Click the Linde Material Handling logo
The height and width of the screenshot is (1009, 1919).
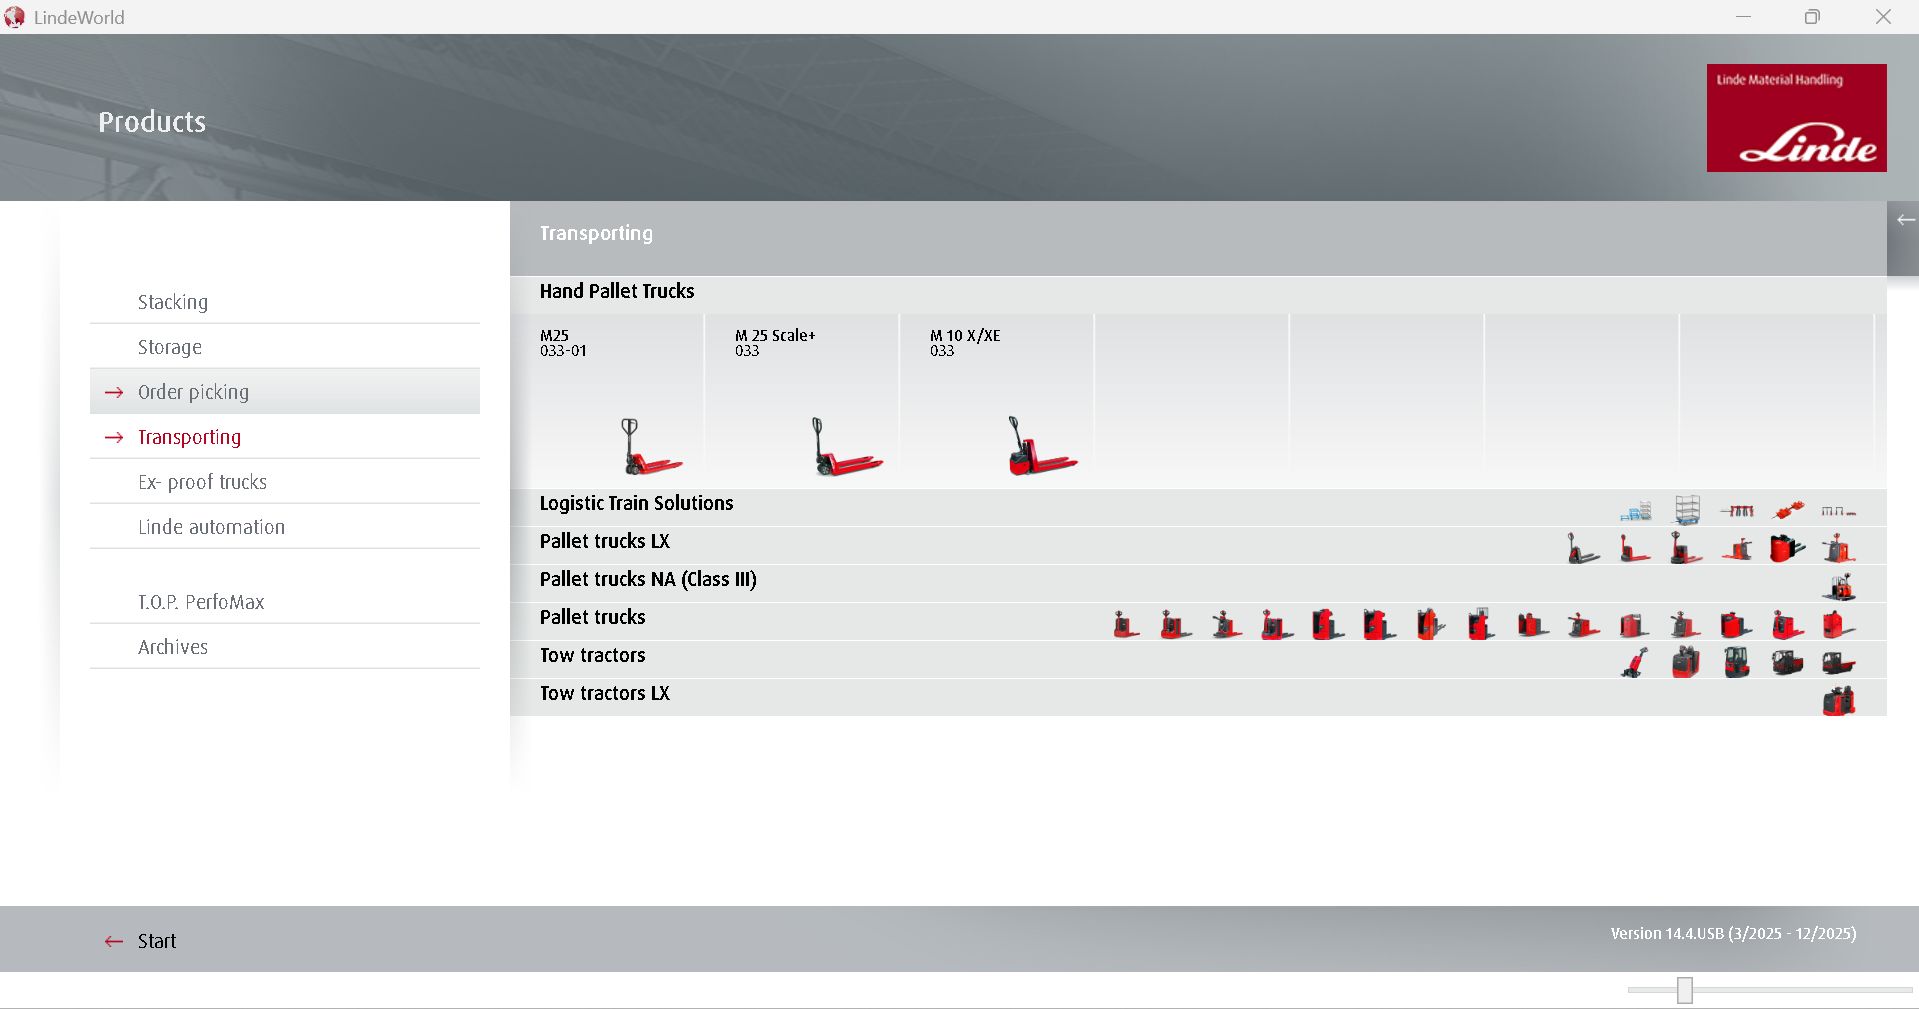[x=1796, y=118]
